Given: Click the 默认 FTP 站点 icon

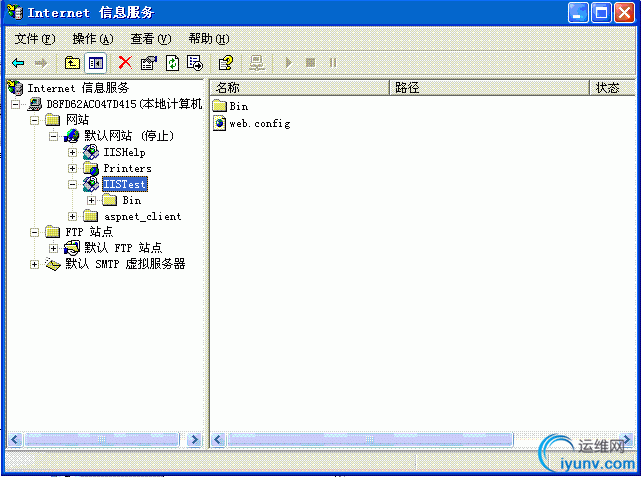Looking at the screenshot, I should tap(72, 248).
